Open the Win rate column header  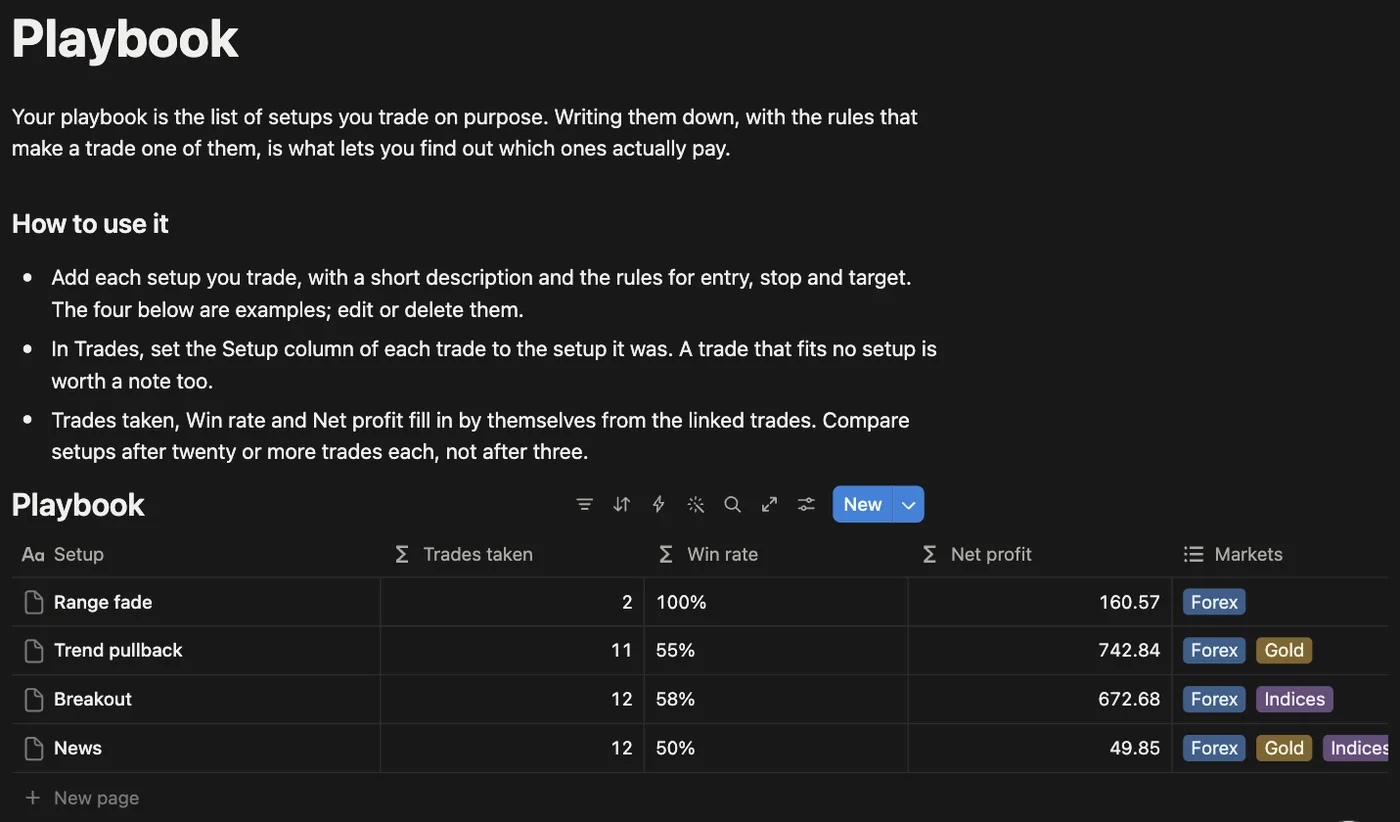[x=776, y=554]
